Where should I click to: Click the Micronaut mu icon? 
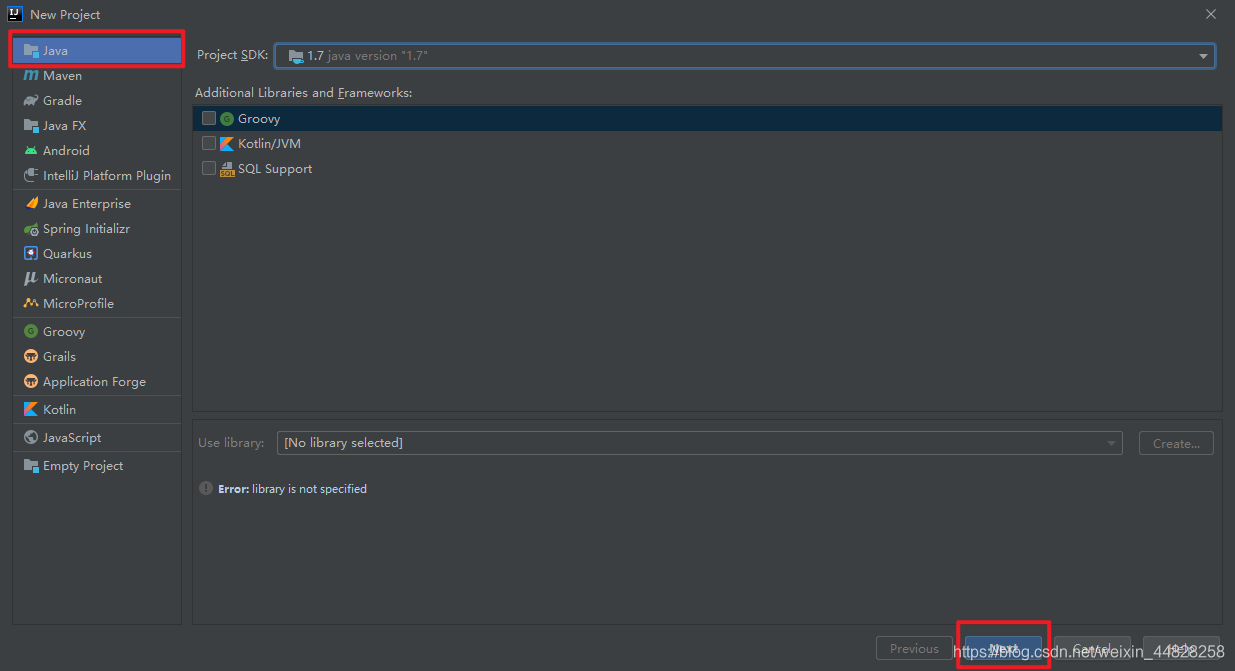tap(31, 279)
